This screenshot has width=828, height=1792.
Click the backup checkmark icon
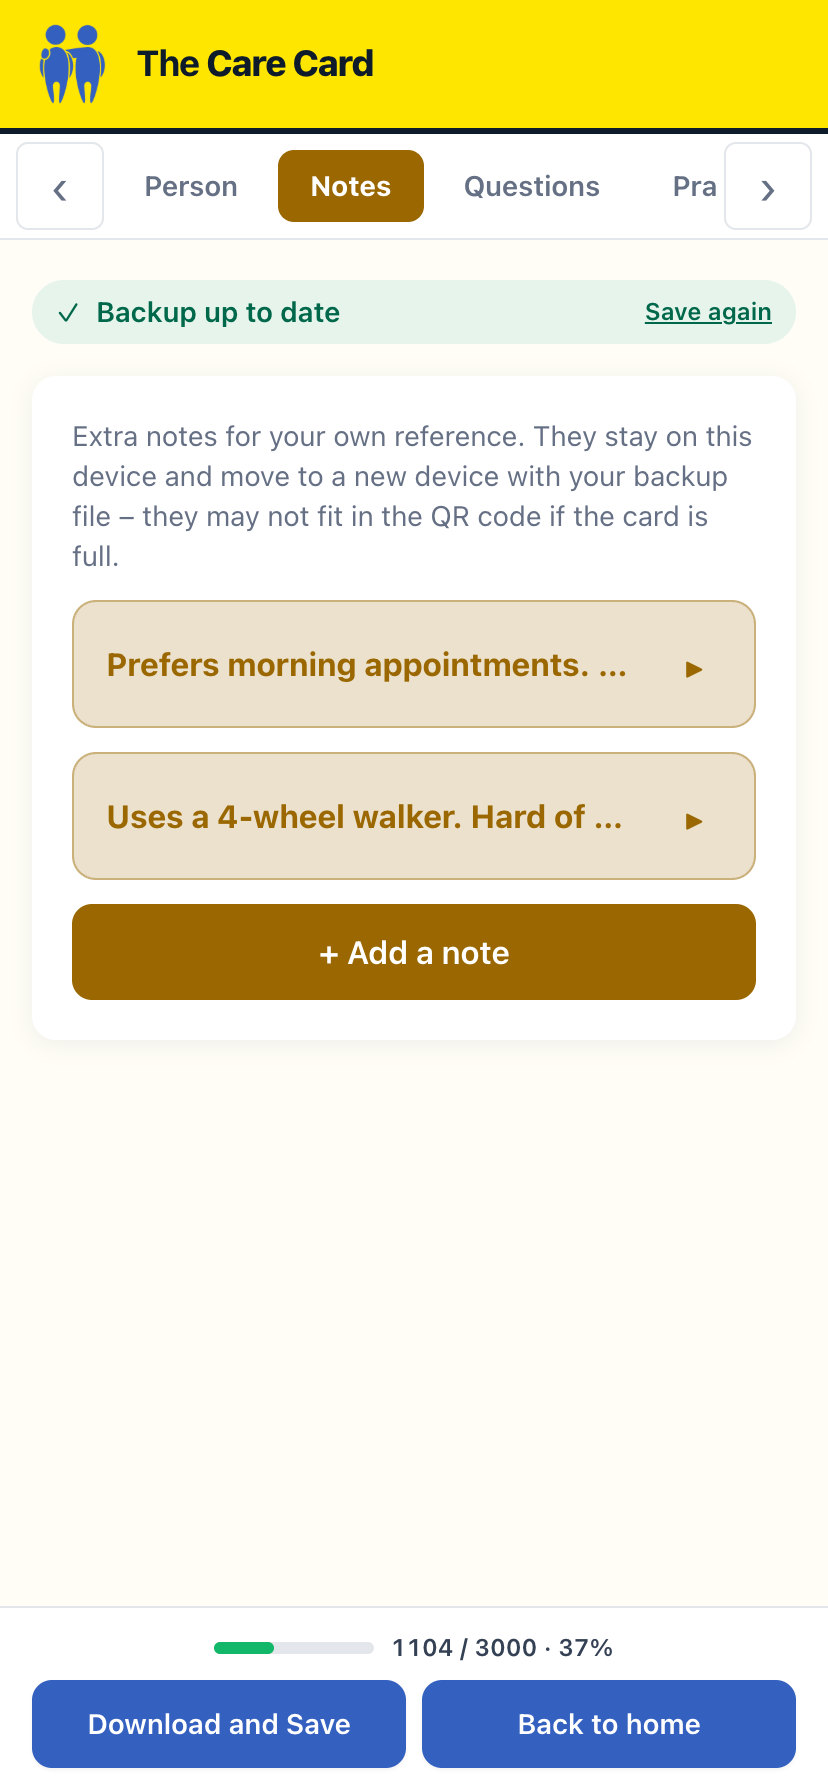click(68, 313)
